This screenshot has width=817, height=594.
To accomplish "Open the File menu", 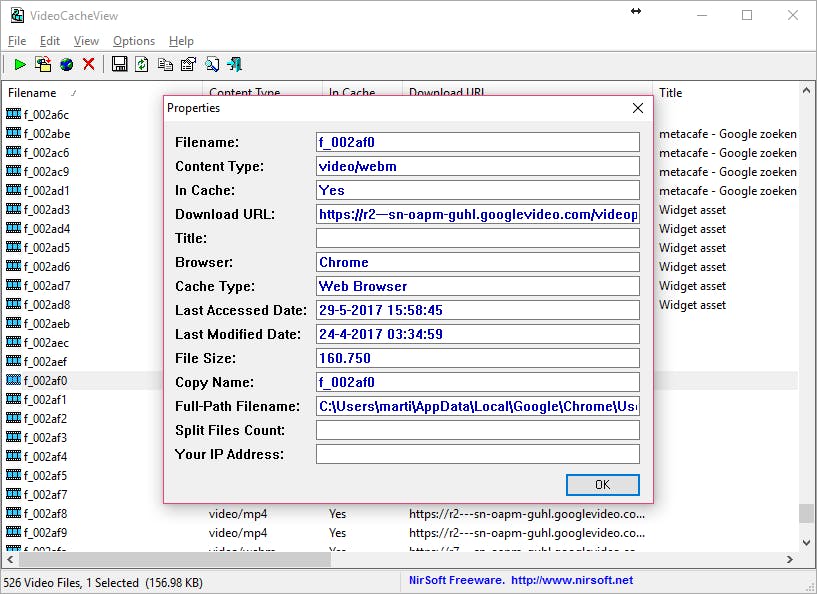I will pyautogui.click(x=17, y=41).
